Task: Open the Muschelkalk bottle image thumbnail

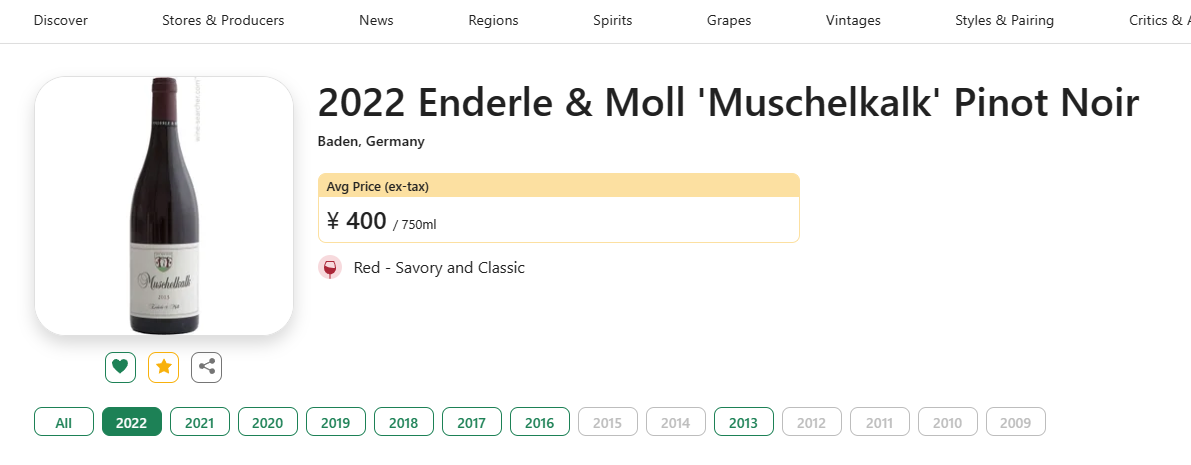Action: coord(164,206)
